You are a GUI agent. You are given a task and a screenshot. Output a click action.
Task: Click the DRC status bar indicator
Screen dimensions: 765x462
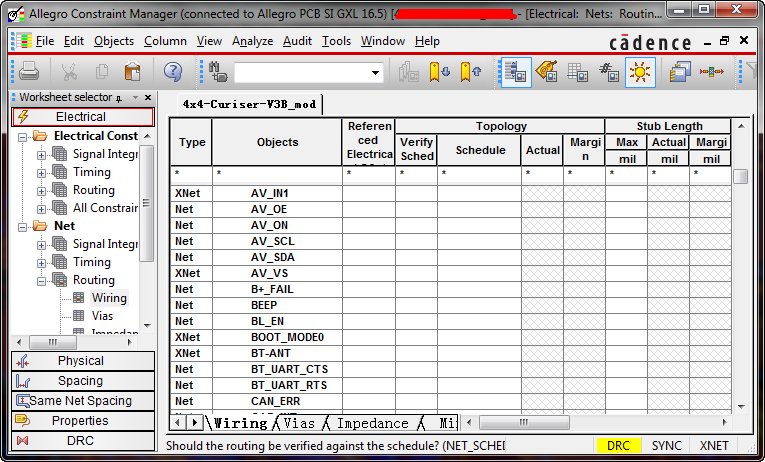click(x=618, y=445)
